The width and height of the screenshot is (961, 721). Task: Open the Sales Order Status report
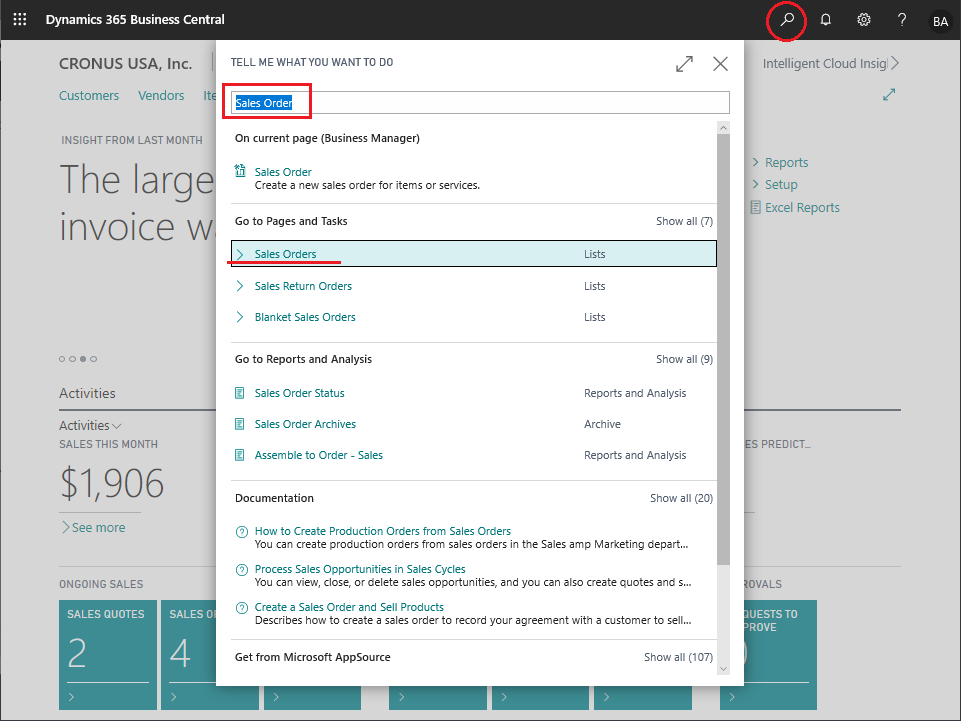300,393
